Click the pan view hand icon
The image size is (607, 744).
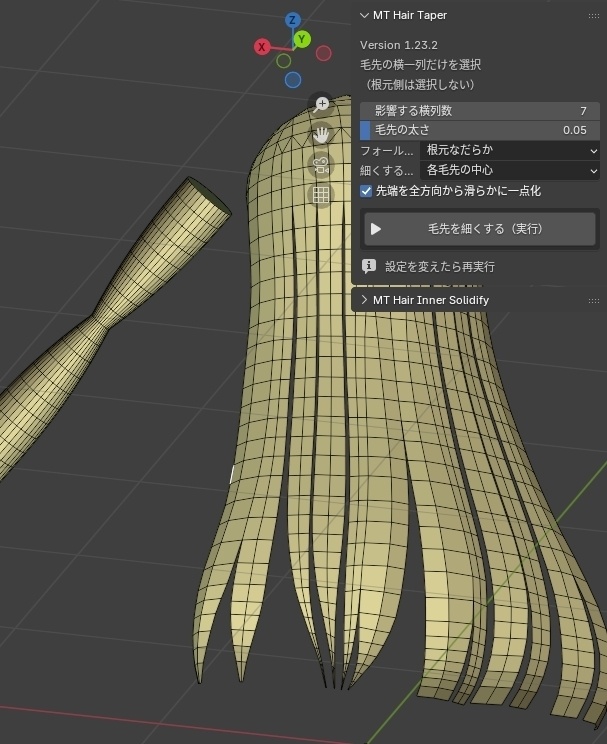[x=321, y=135]
